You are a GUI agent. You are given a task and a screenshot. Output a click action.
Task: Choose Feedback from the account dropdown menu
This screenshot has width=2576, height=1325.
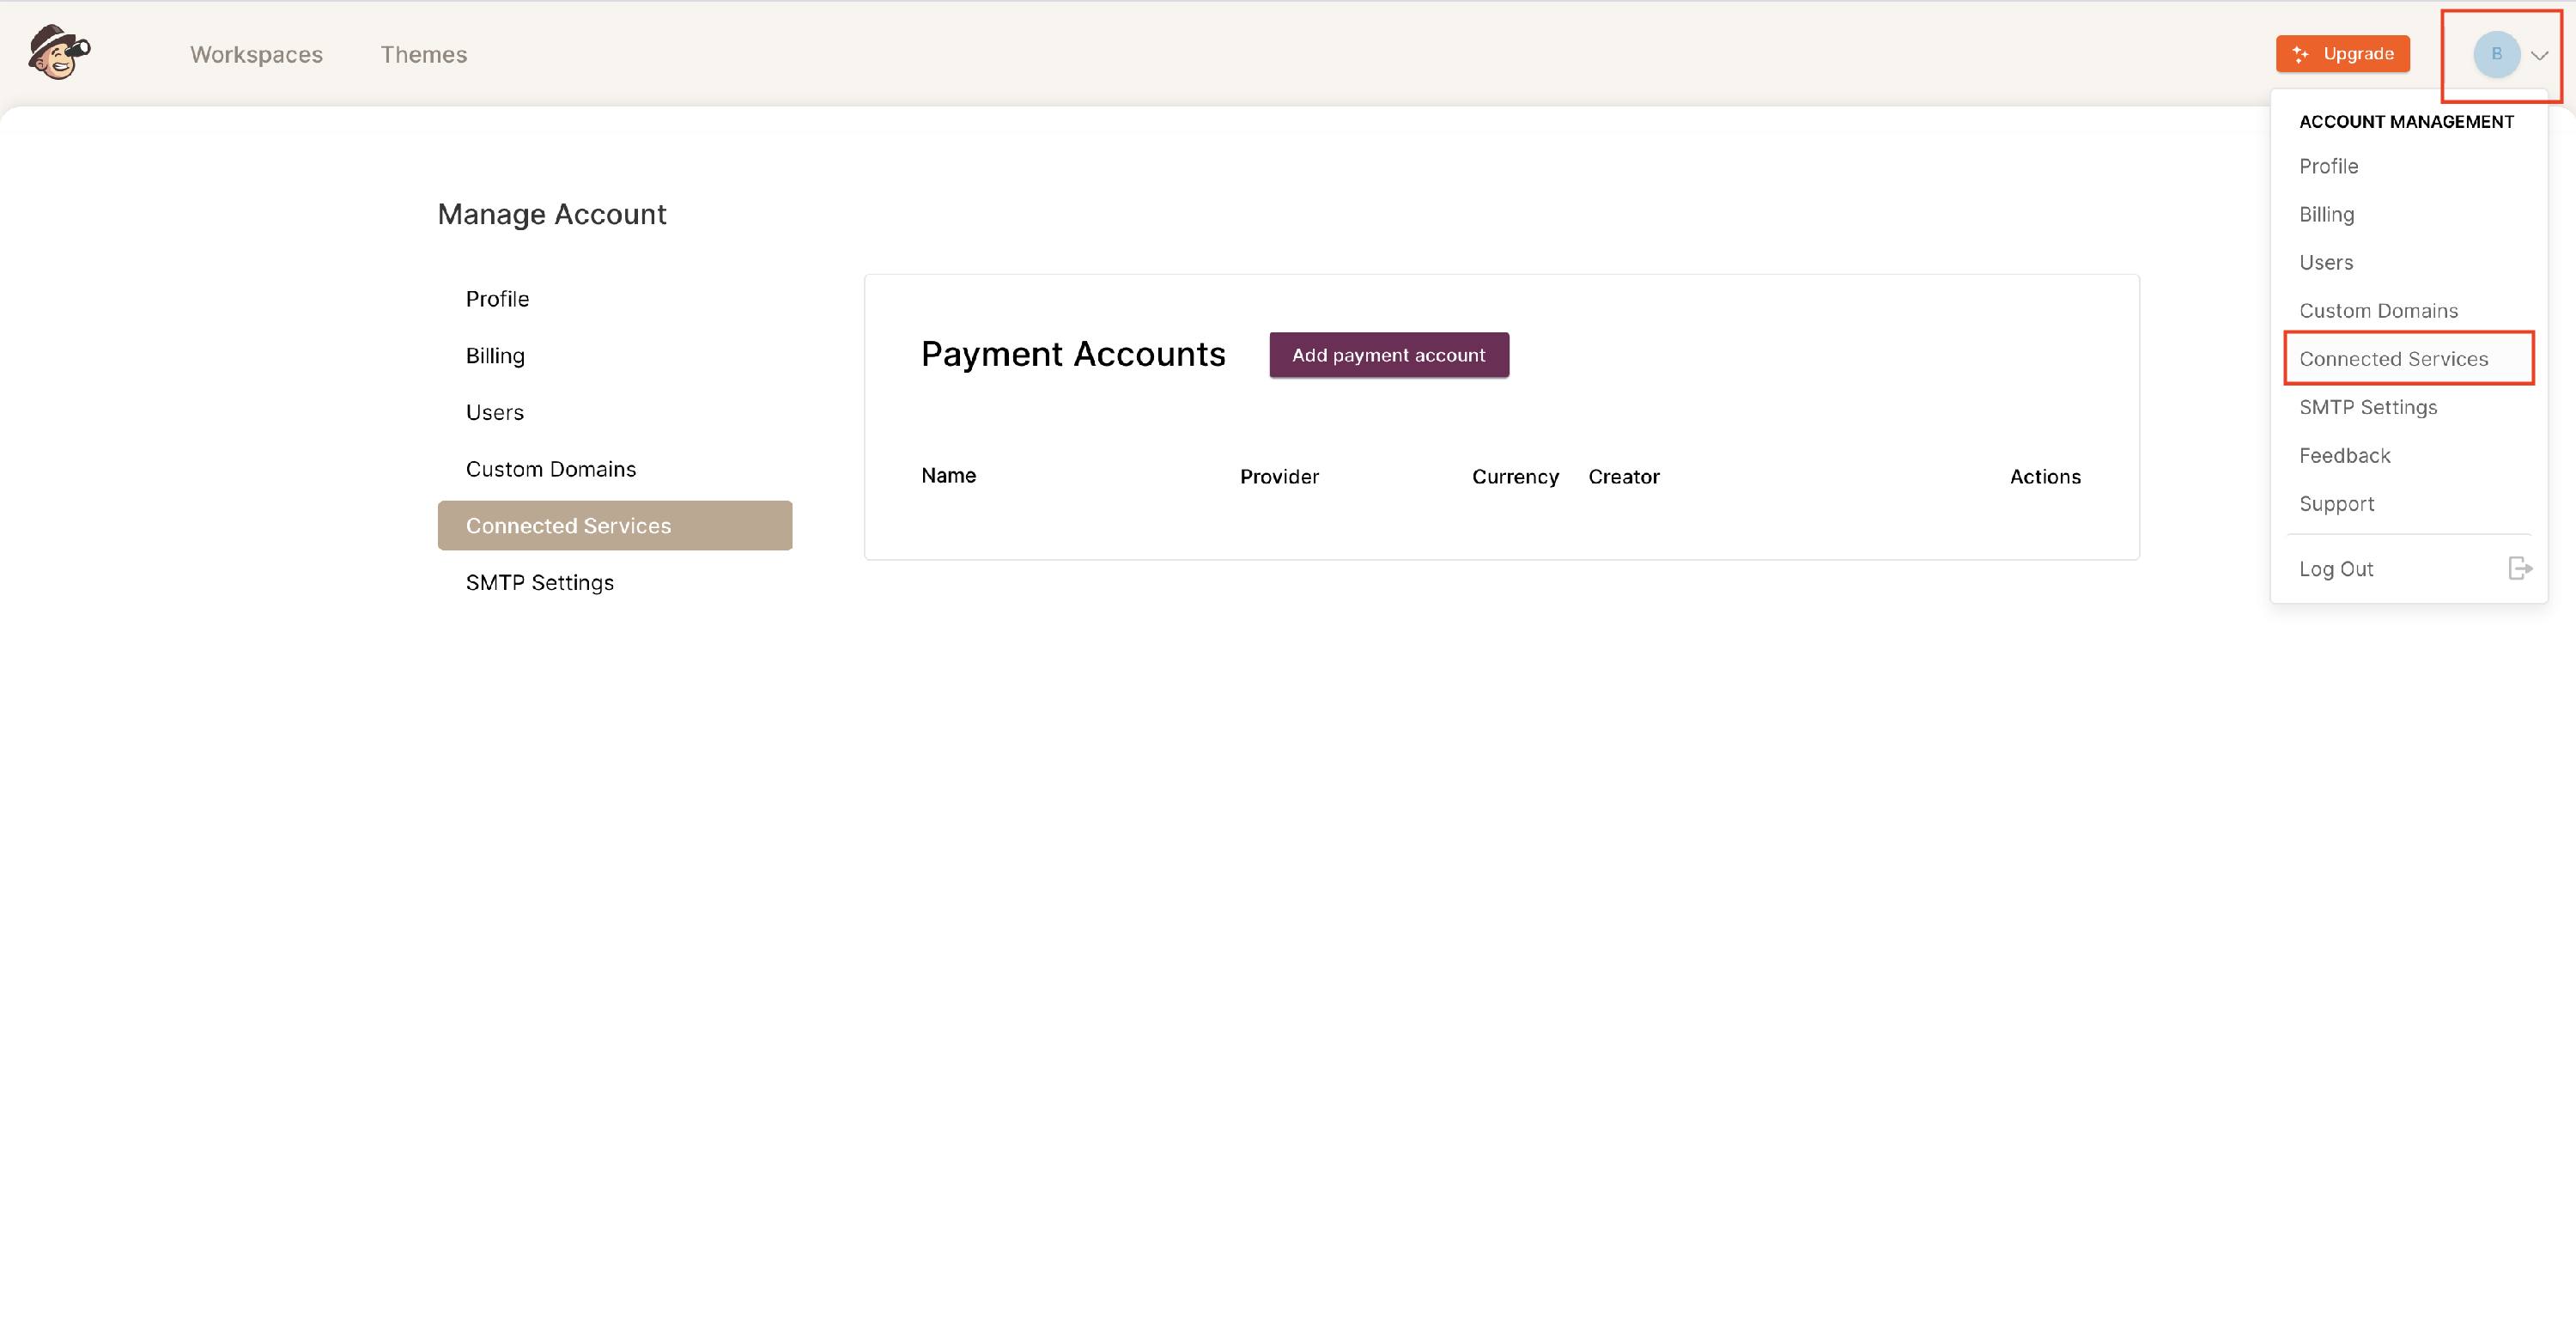(2344, 455)
